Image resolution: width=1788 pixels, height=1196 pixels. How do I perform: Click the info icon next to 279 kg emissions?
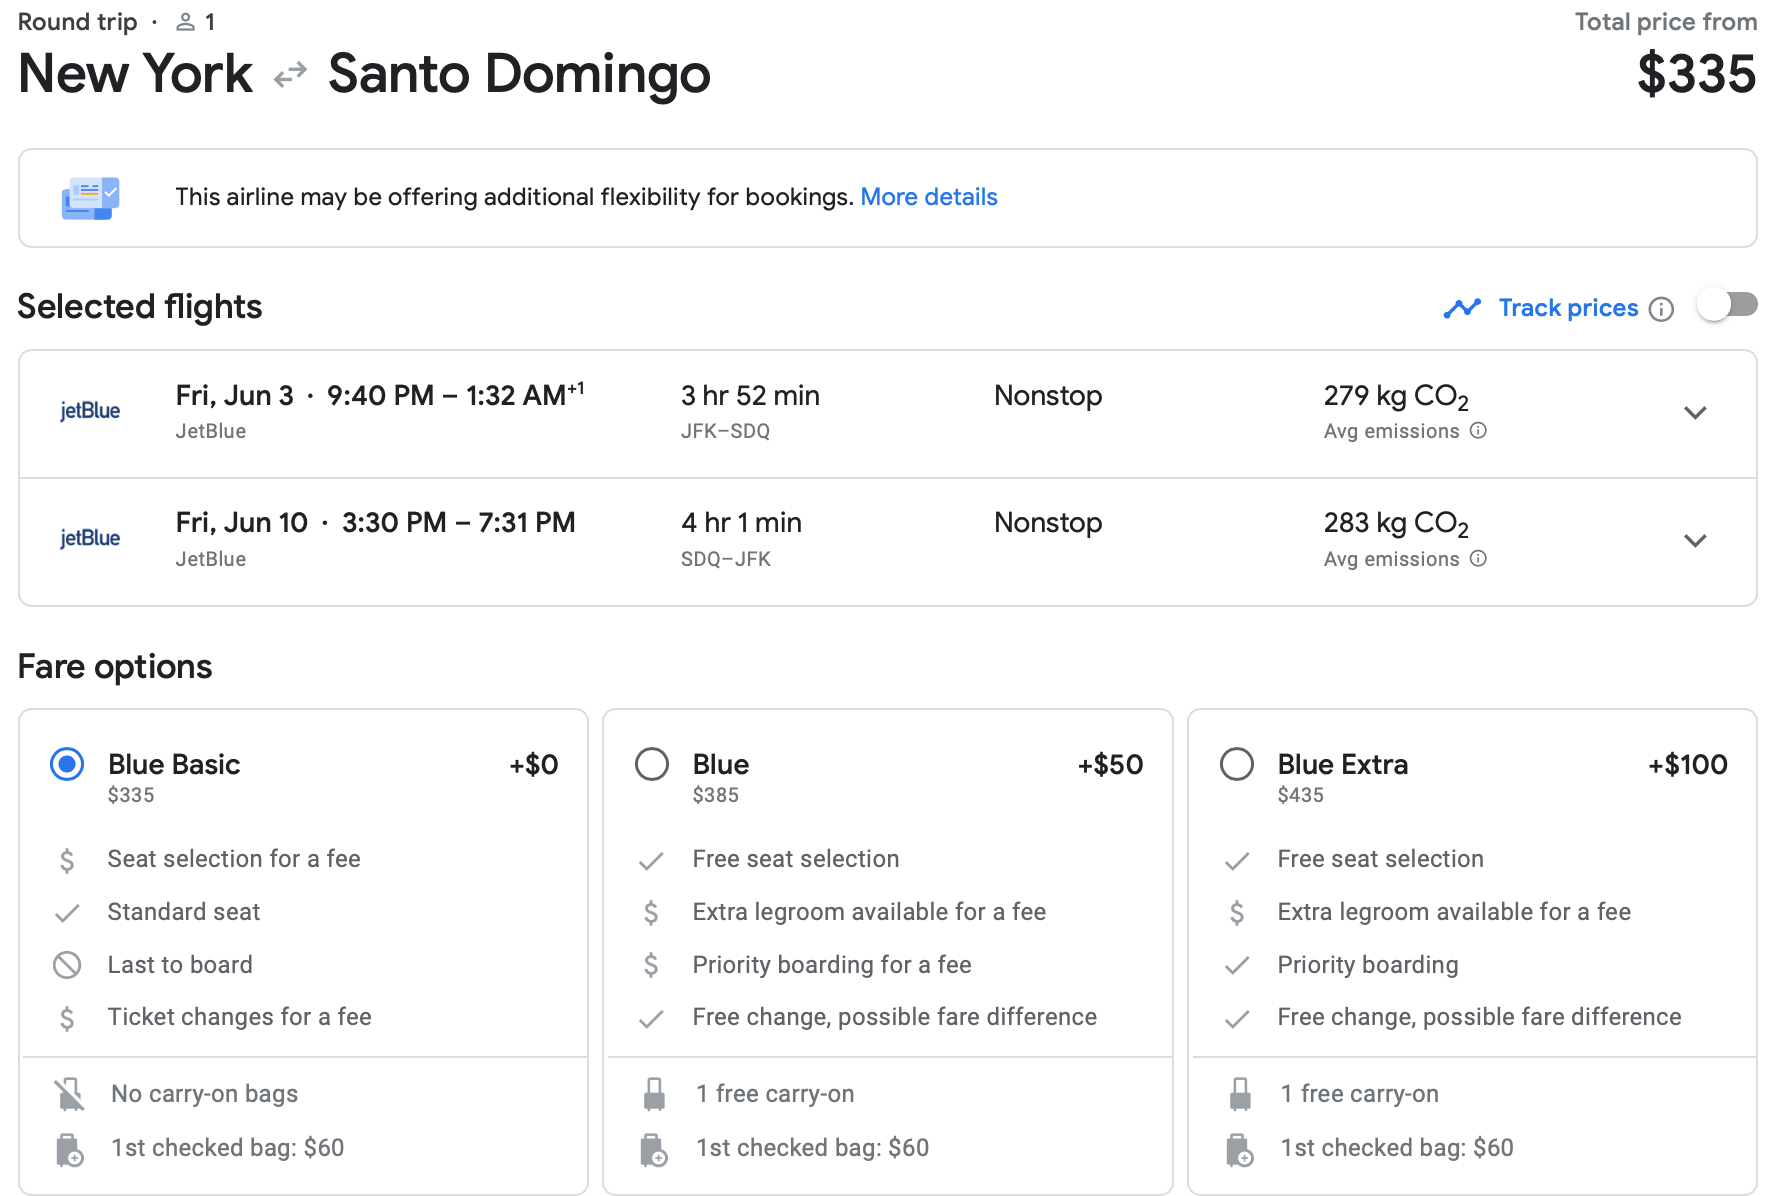pyautogui.click(x=1478, y=431)
